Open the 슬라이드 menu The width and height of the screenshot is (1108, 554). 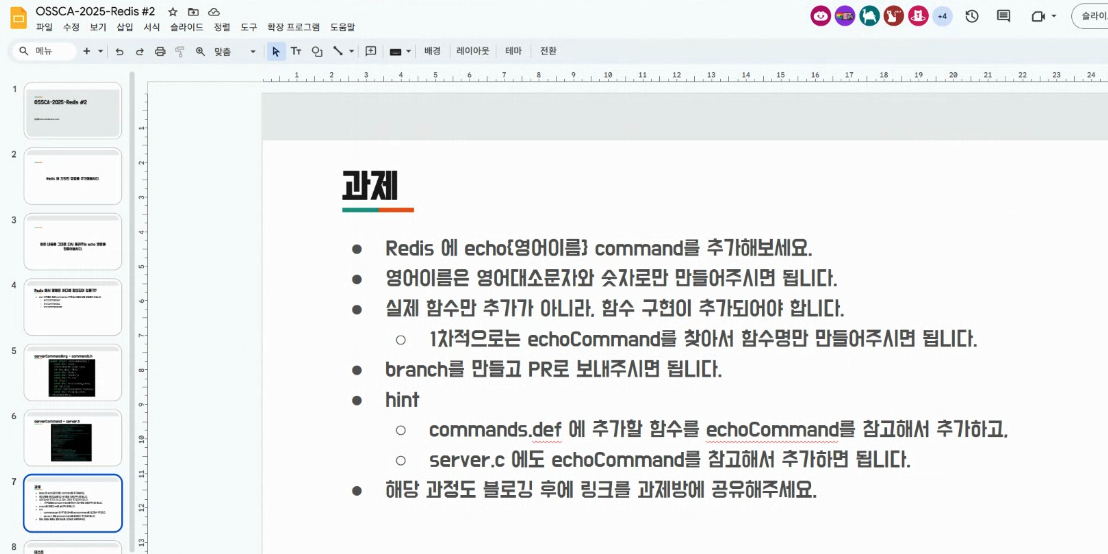tap(187, 27)
